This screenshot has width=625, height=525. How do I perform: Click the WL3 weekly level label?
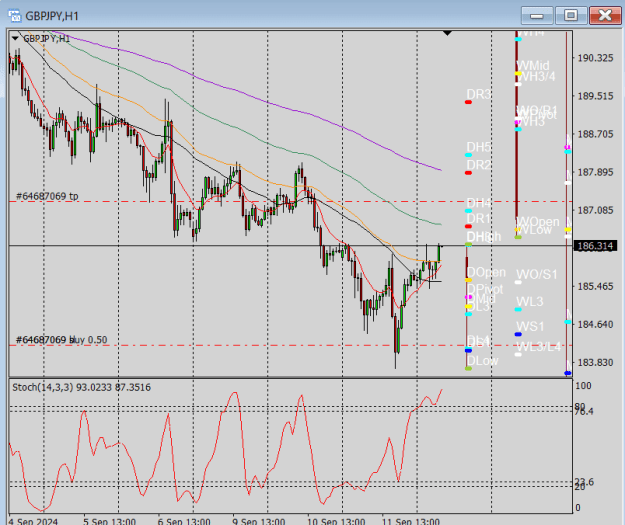530,302
